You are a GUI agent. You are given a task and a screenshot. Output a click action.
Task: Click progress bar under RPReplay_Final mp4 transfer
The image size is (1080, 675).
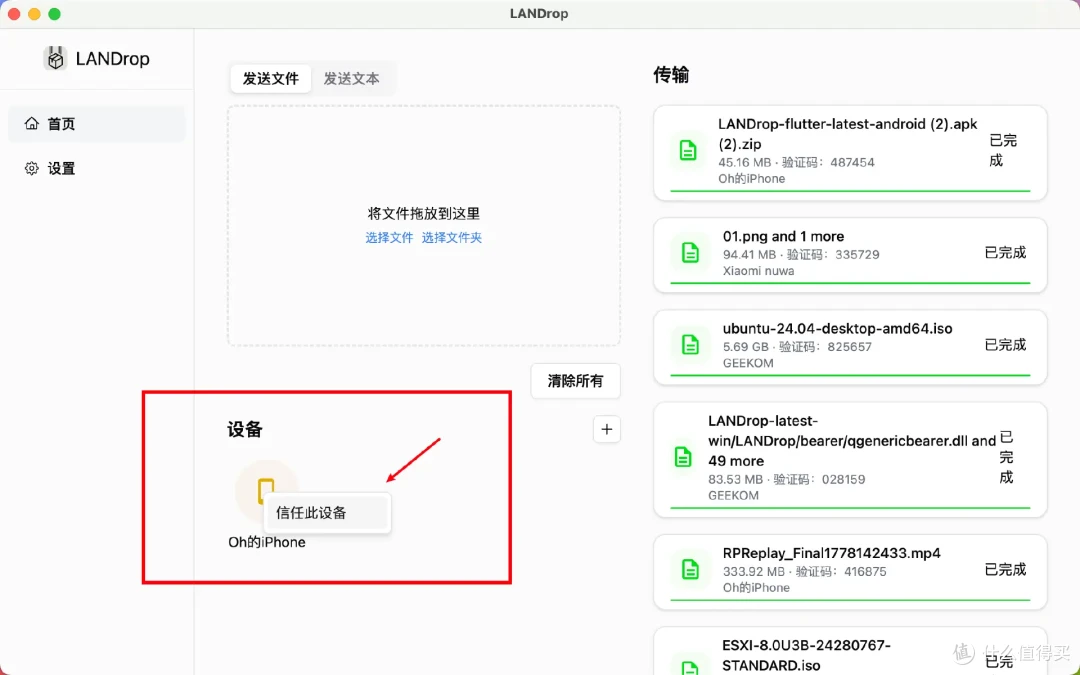point(850,600)
